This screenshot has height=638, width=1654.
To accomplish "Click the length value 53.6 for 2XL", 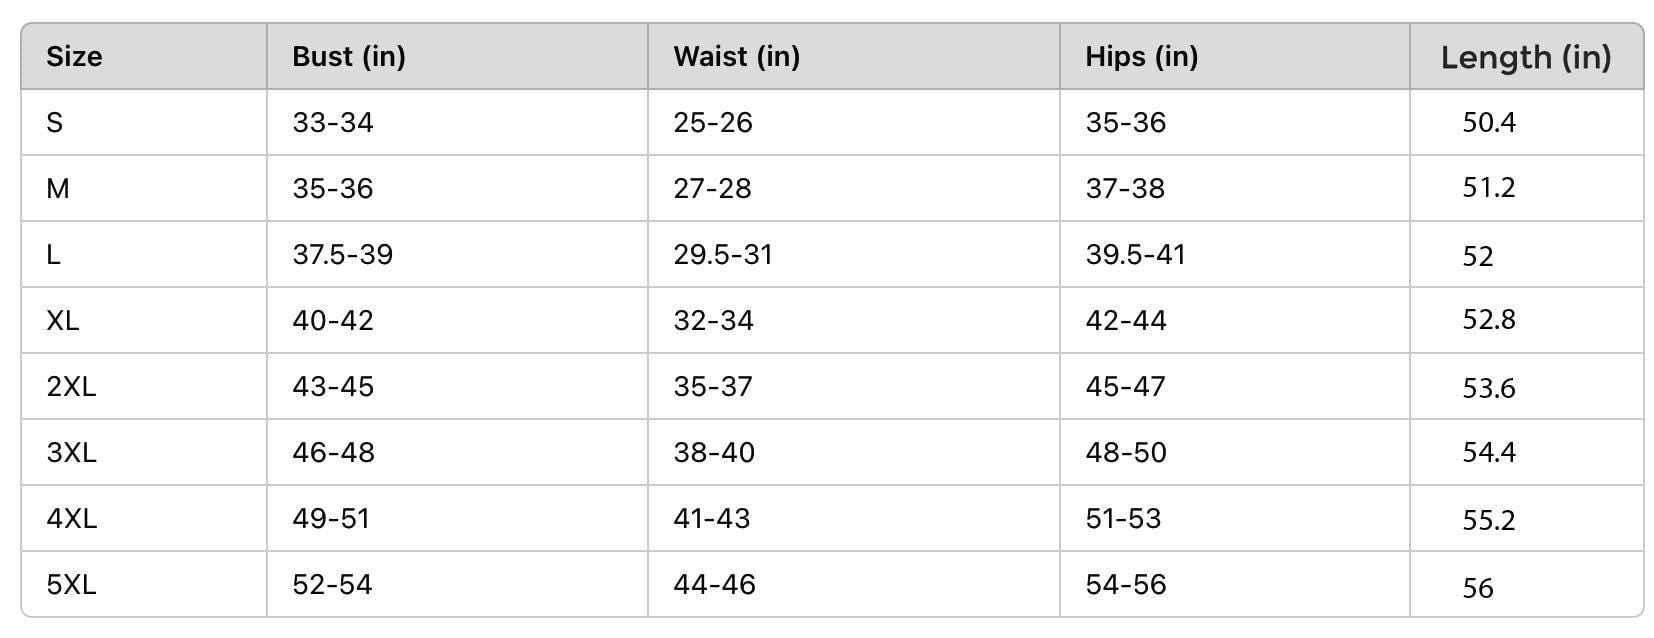I will click(x=1489, y=389).
